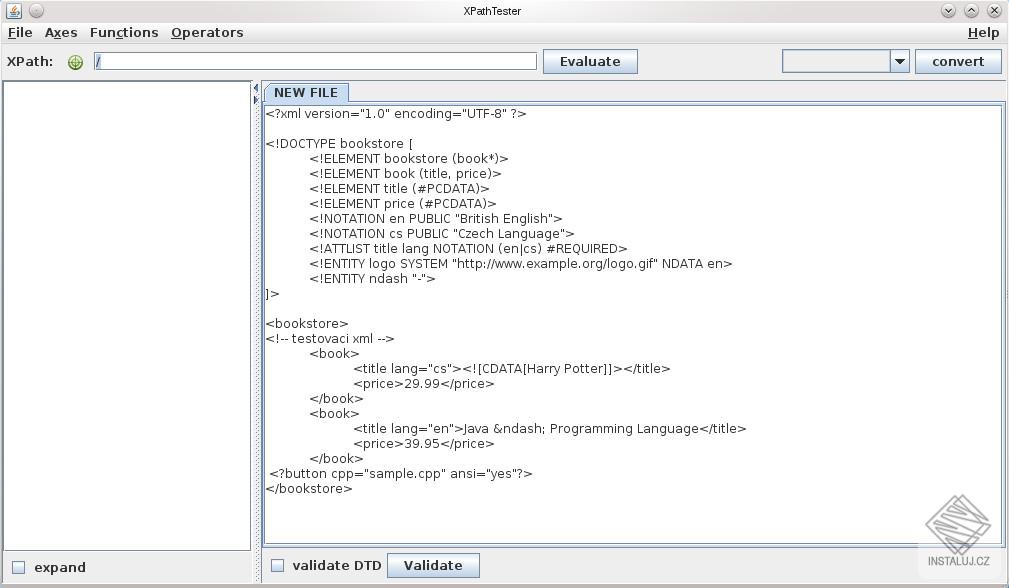Click the convert button

pyautogui.click(x=958, y=62)
